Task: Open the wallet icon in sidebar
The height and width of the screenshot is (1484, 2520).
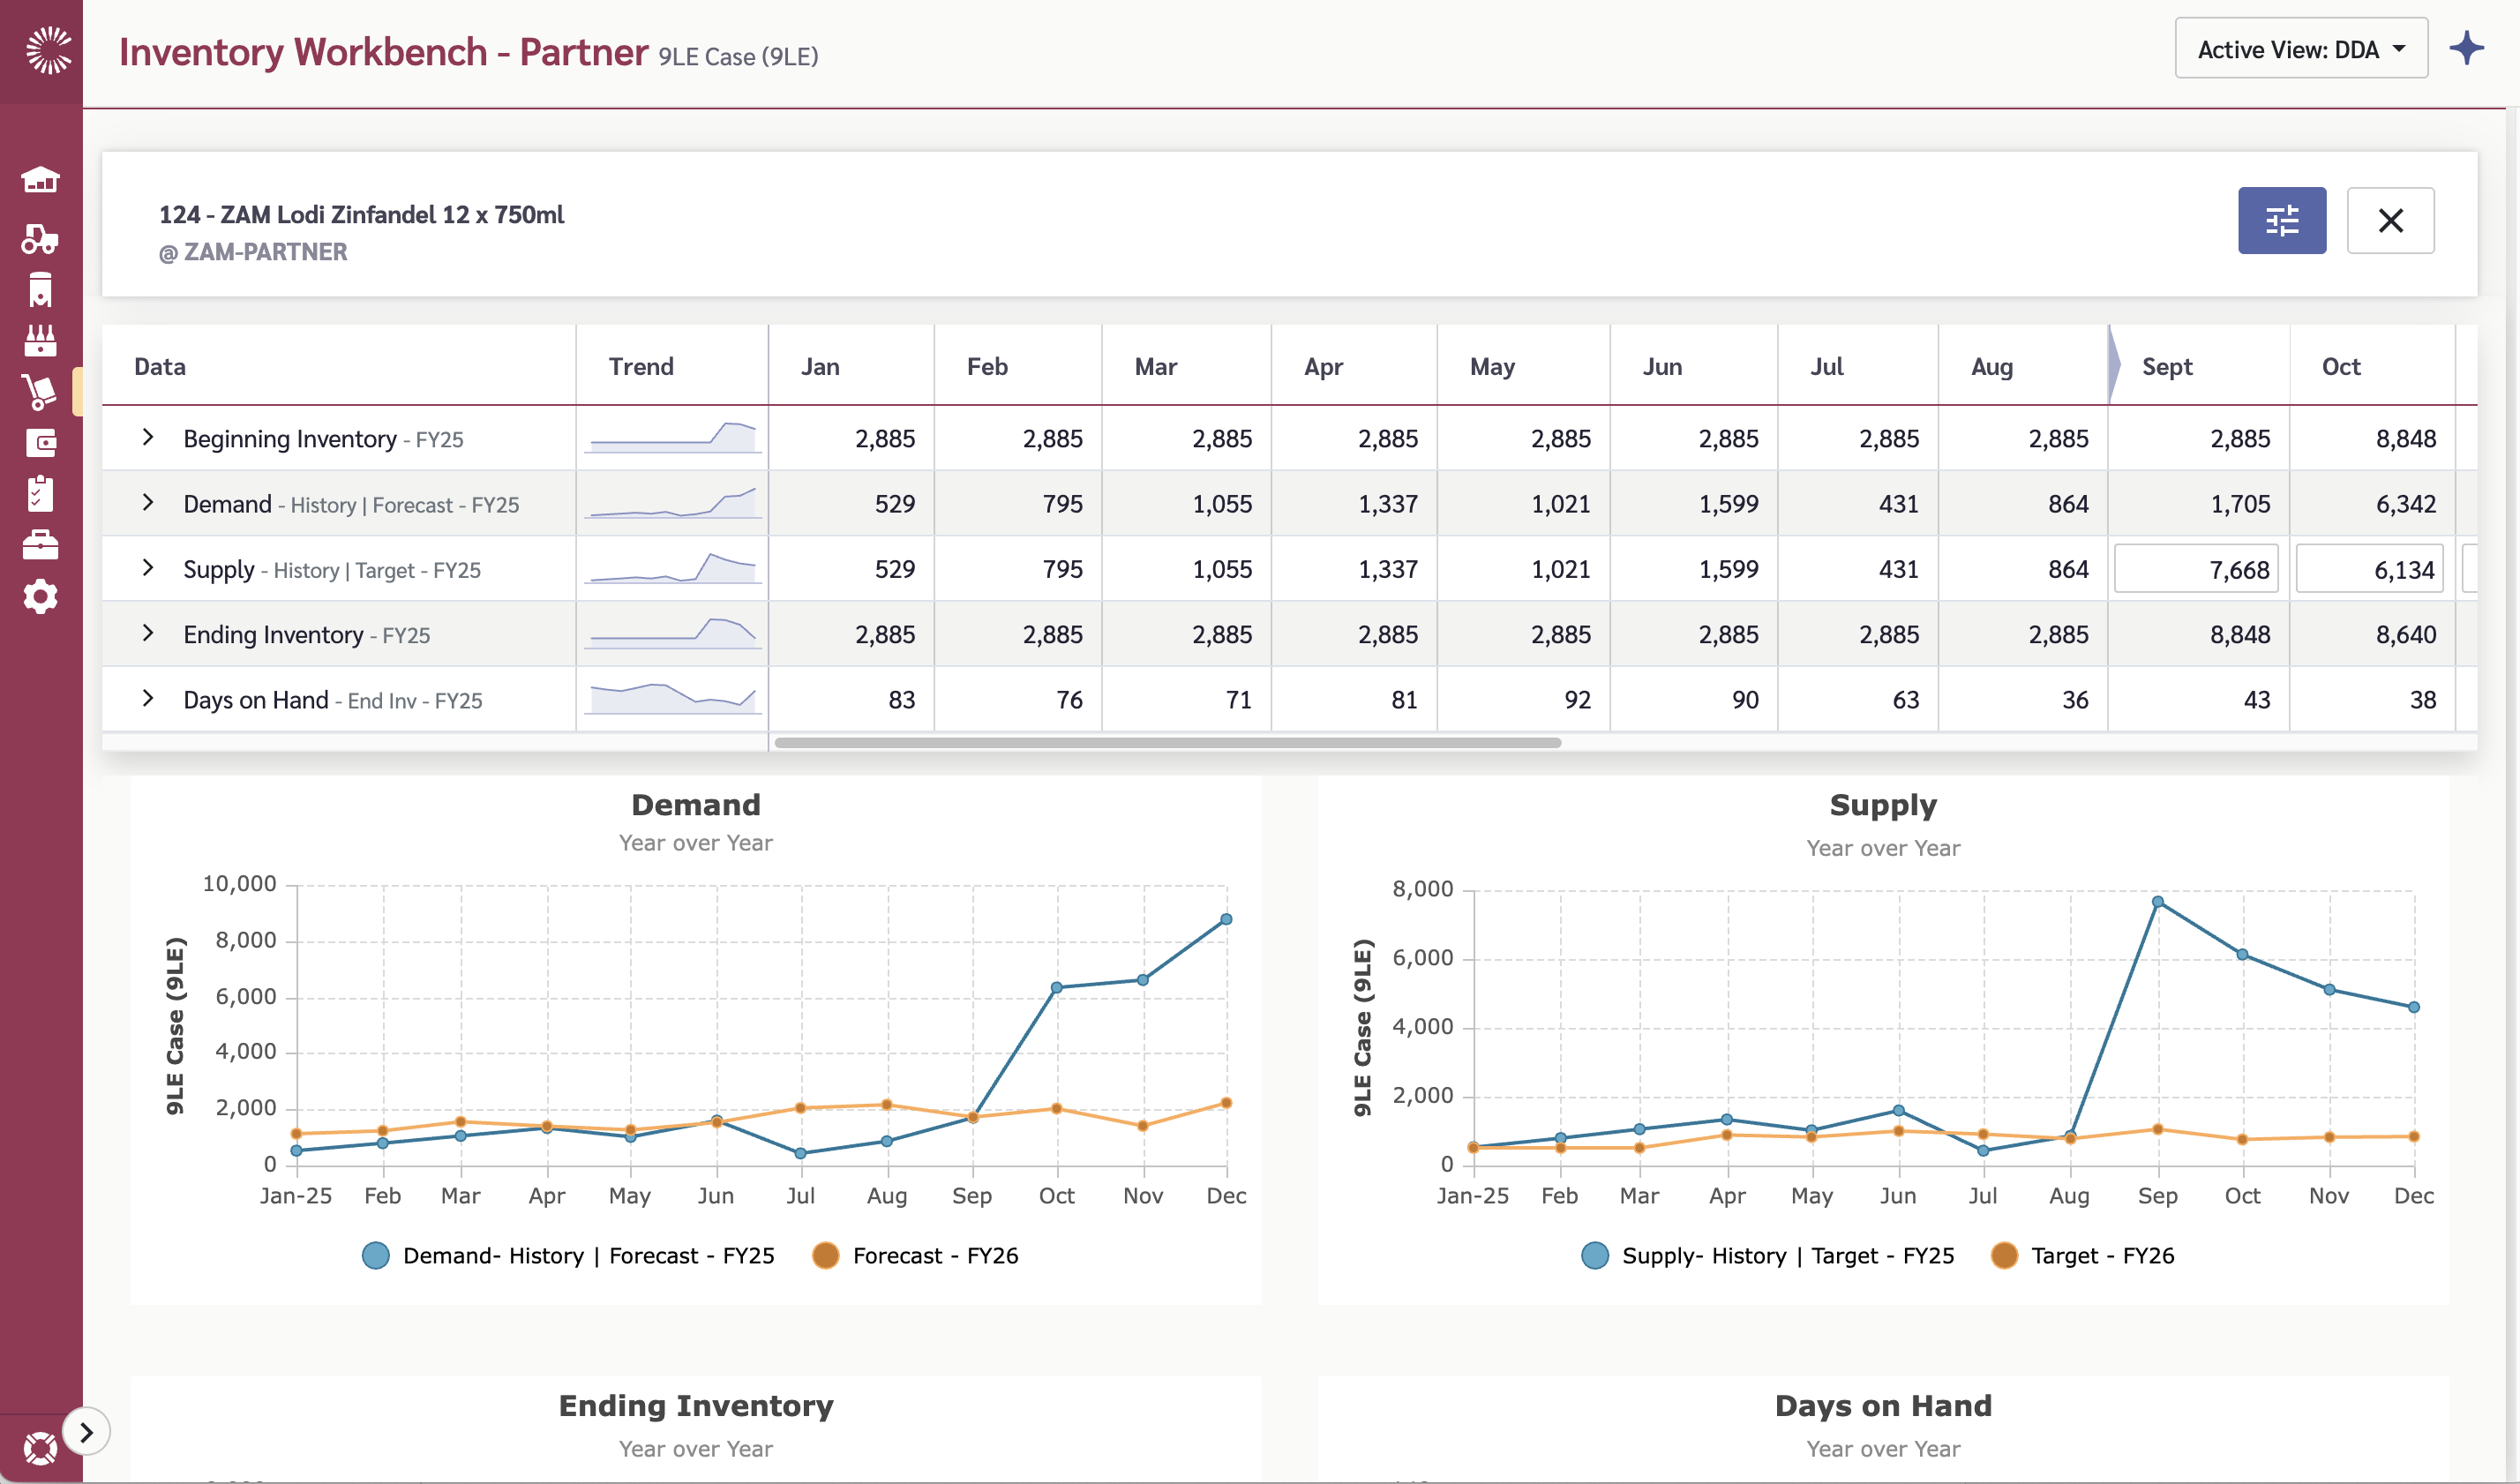Action: pyautogui.click(x=40, y=443)
